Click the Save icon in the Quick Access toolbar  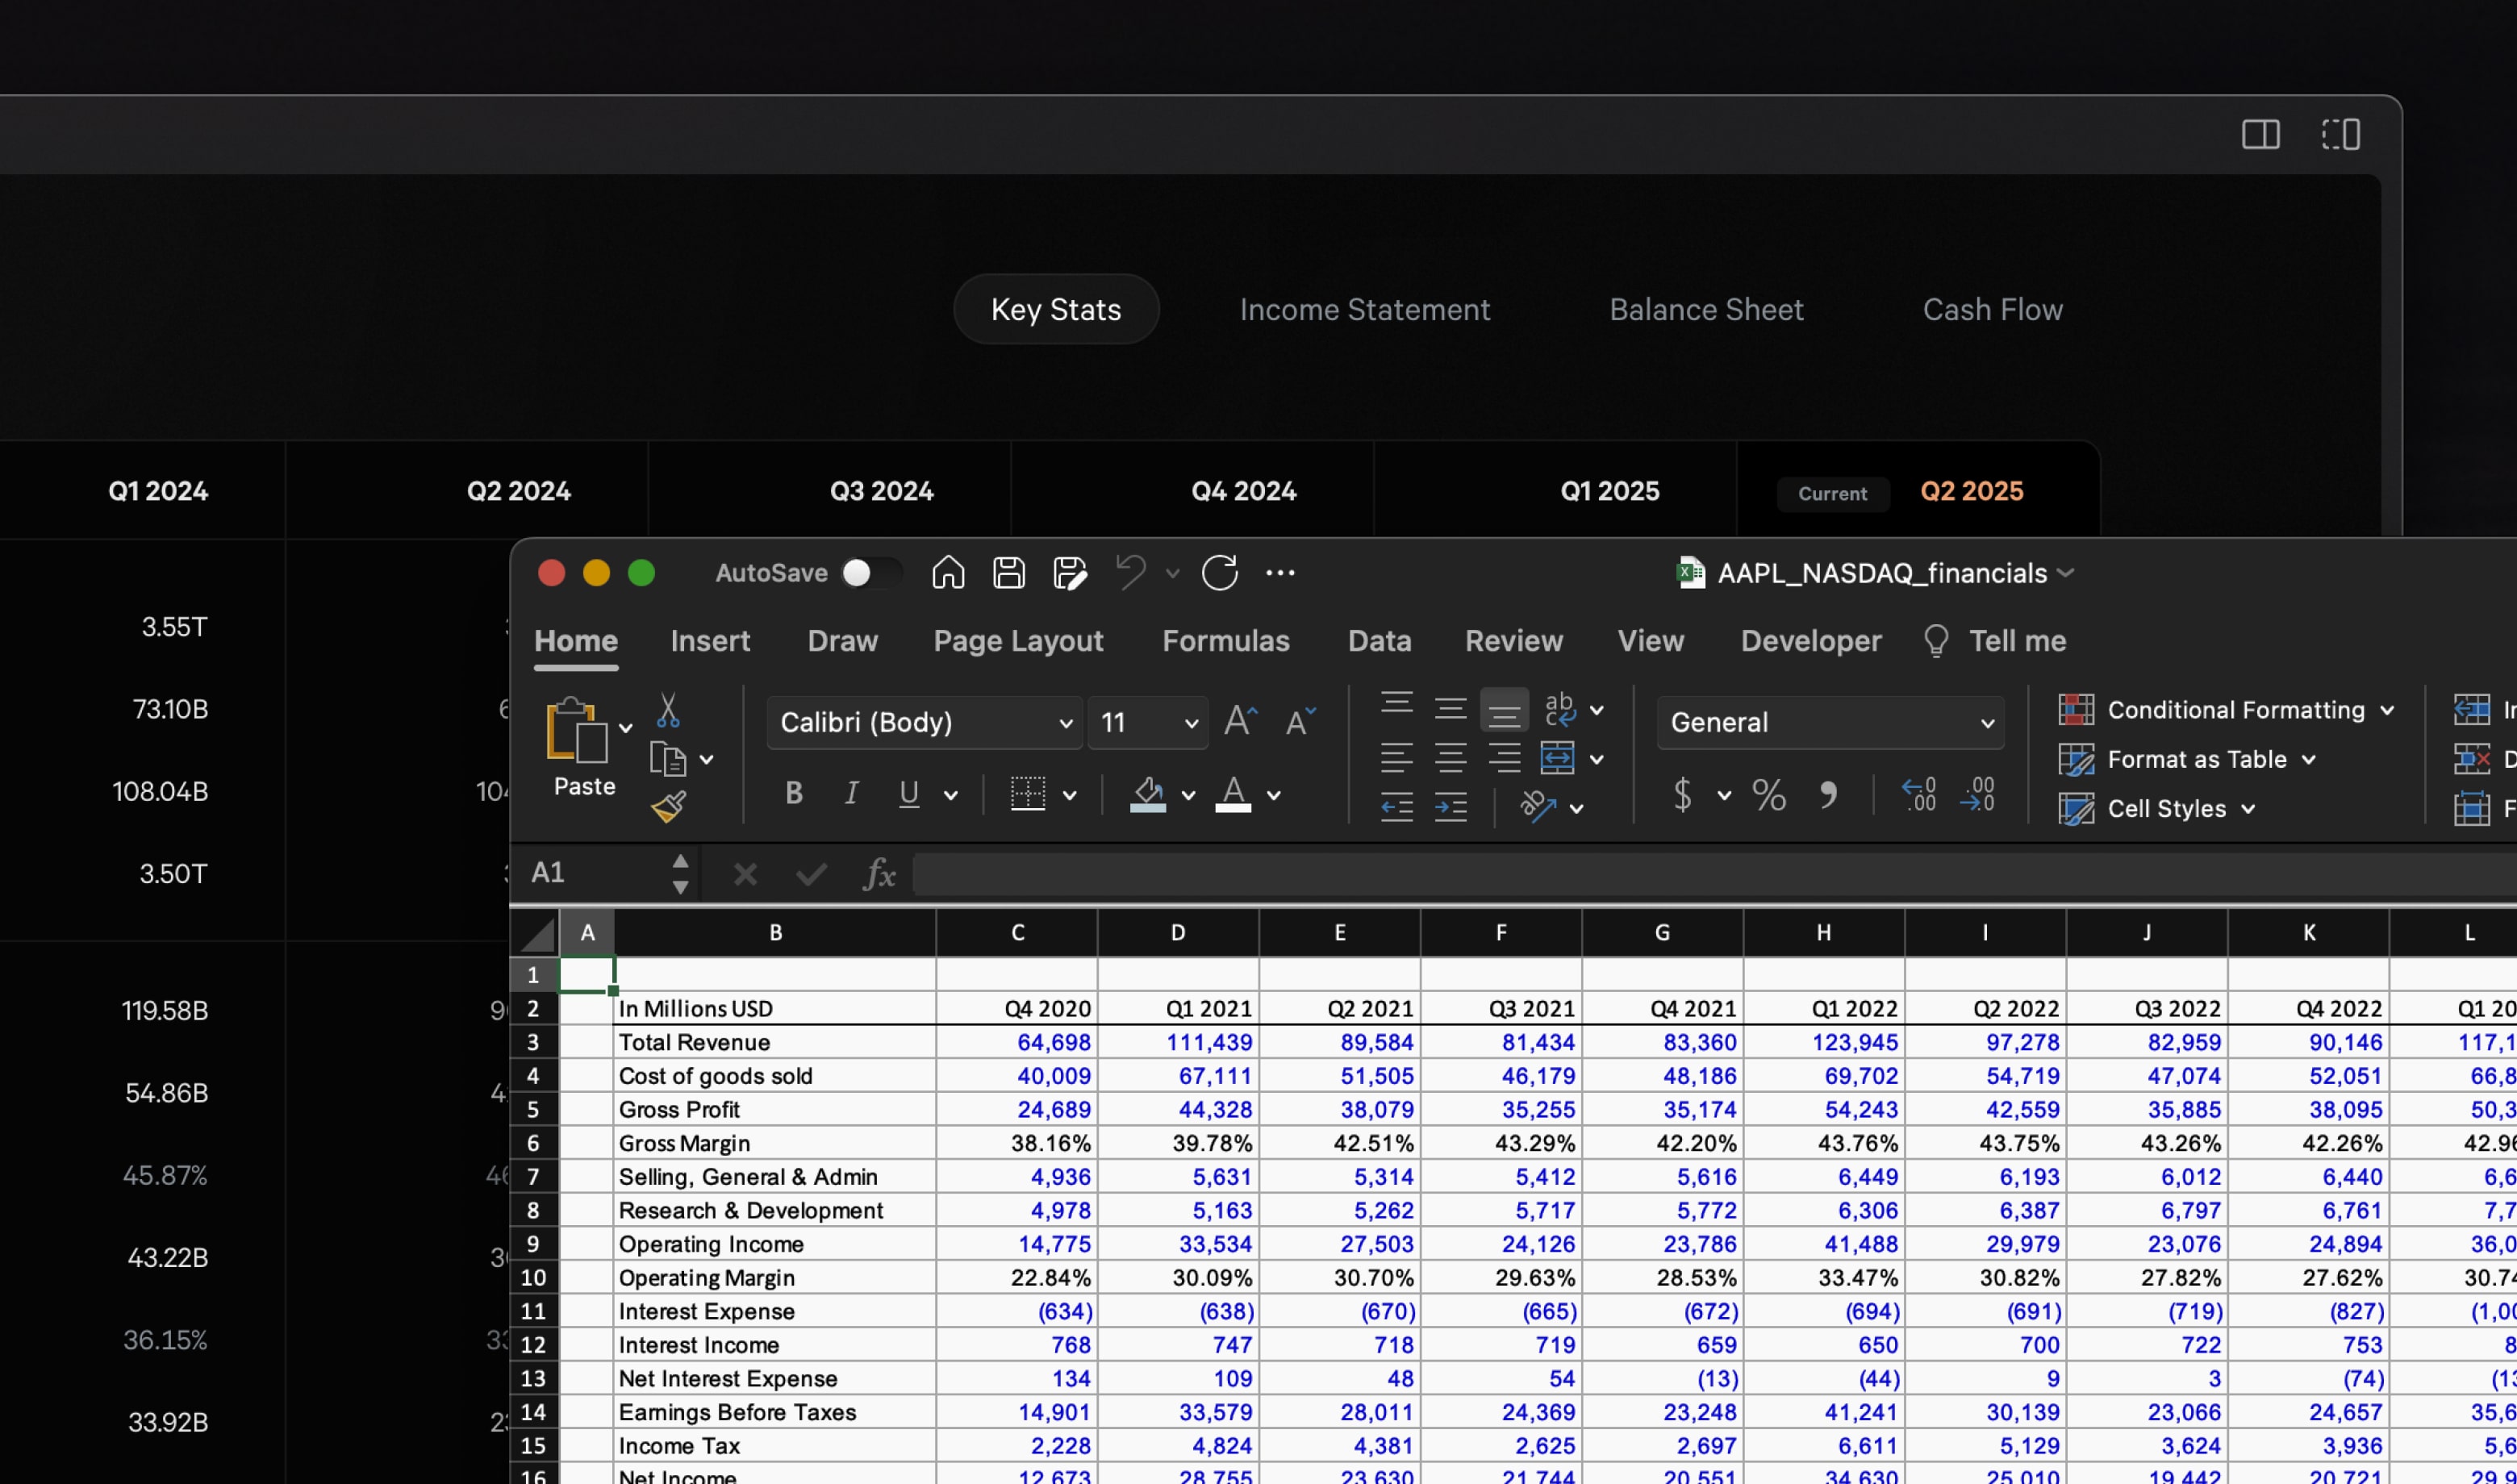pos(1008,572)
